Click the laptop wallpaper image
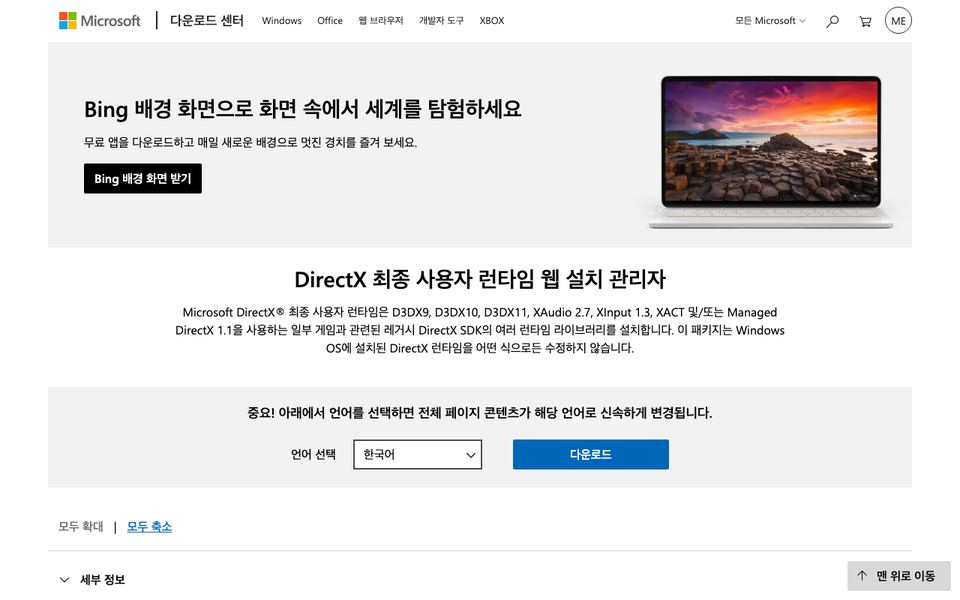The image size is (960, 600). (x=771, y=152)
